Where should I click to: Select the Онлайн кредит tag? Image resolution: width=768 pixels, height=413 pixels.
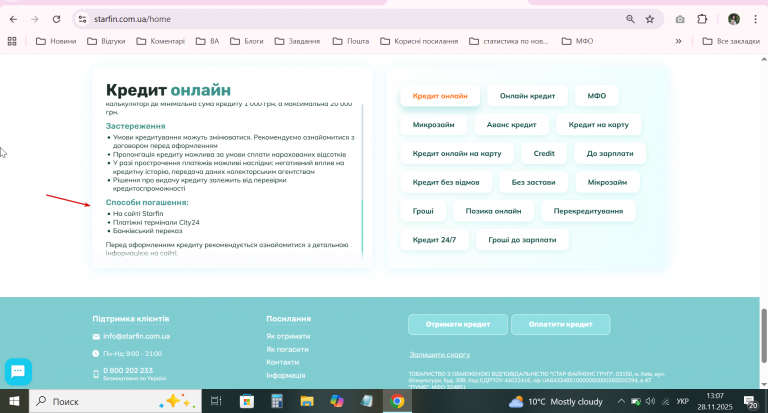pyautogui.click(x=528, y=96)
